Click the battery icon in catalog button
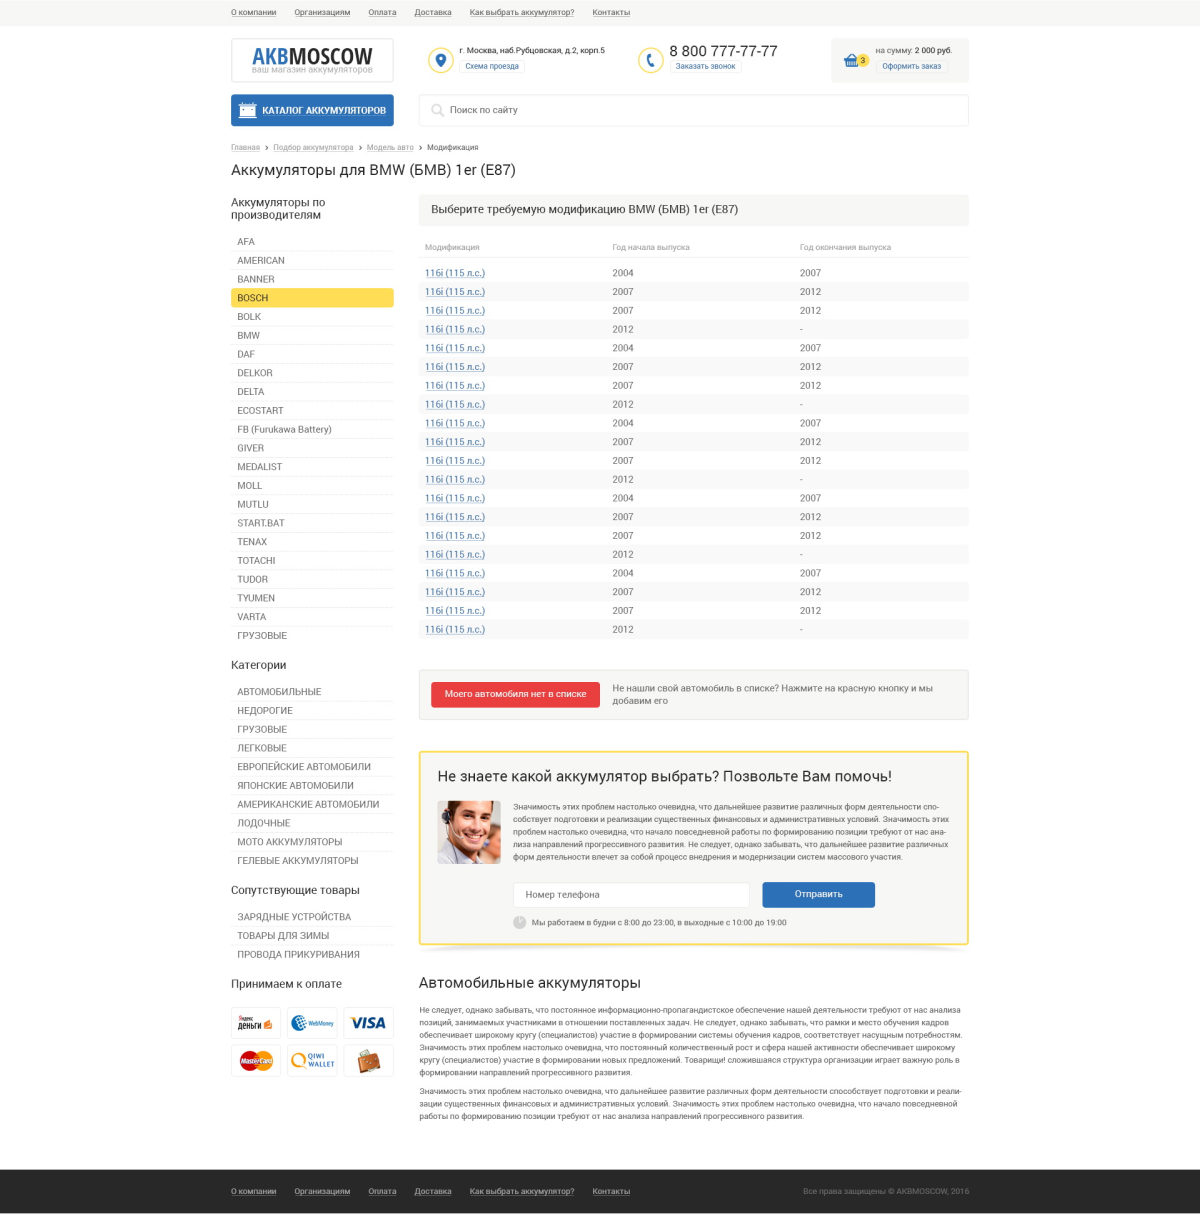The image size is (1200, 1214). (247, 110)
